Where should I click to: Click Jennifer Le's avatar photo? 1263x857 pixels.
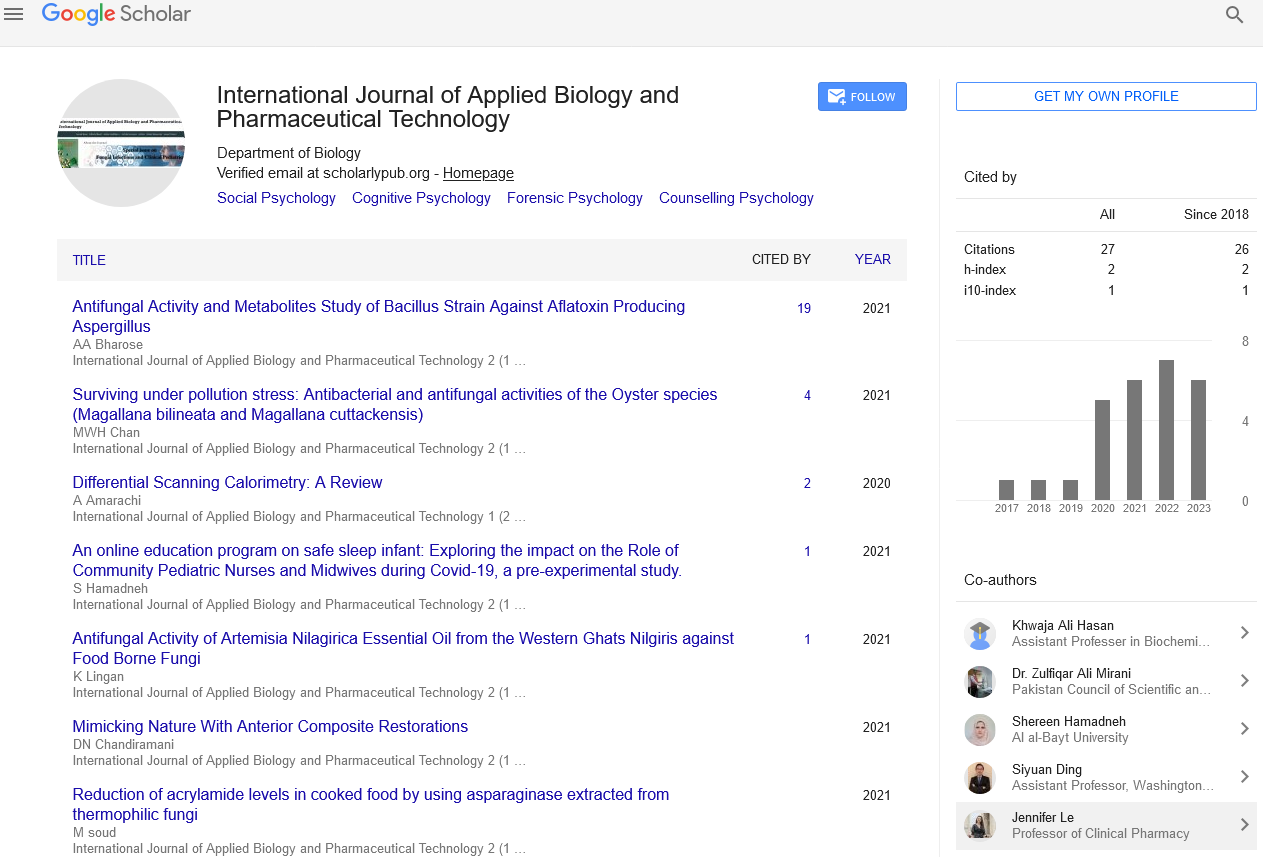click(x=979, y=826)
